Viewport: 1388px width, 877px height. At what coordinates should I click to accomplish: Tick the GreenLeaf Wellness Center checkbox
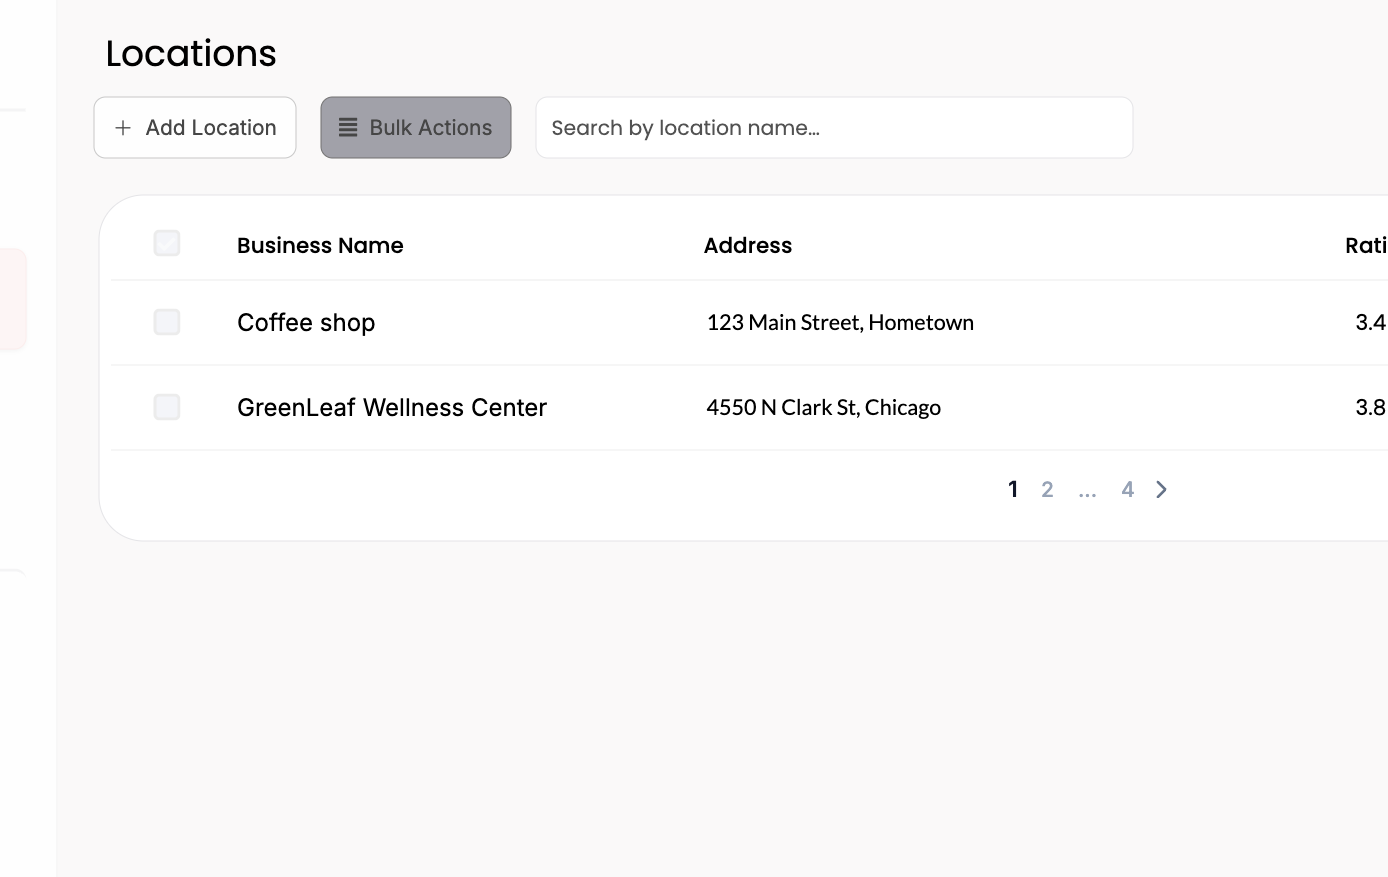pyautogui.click(x=167, y=407)
